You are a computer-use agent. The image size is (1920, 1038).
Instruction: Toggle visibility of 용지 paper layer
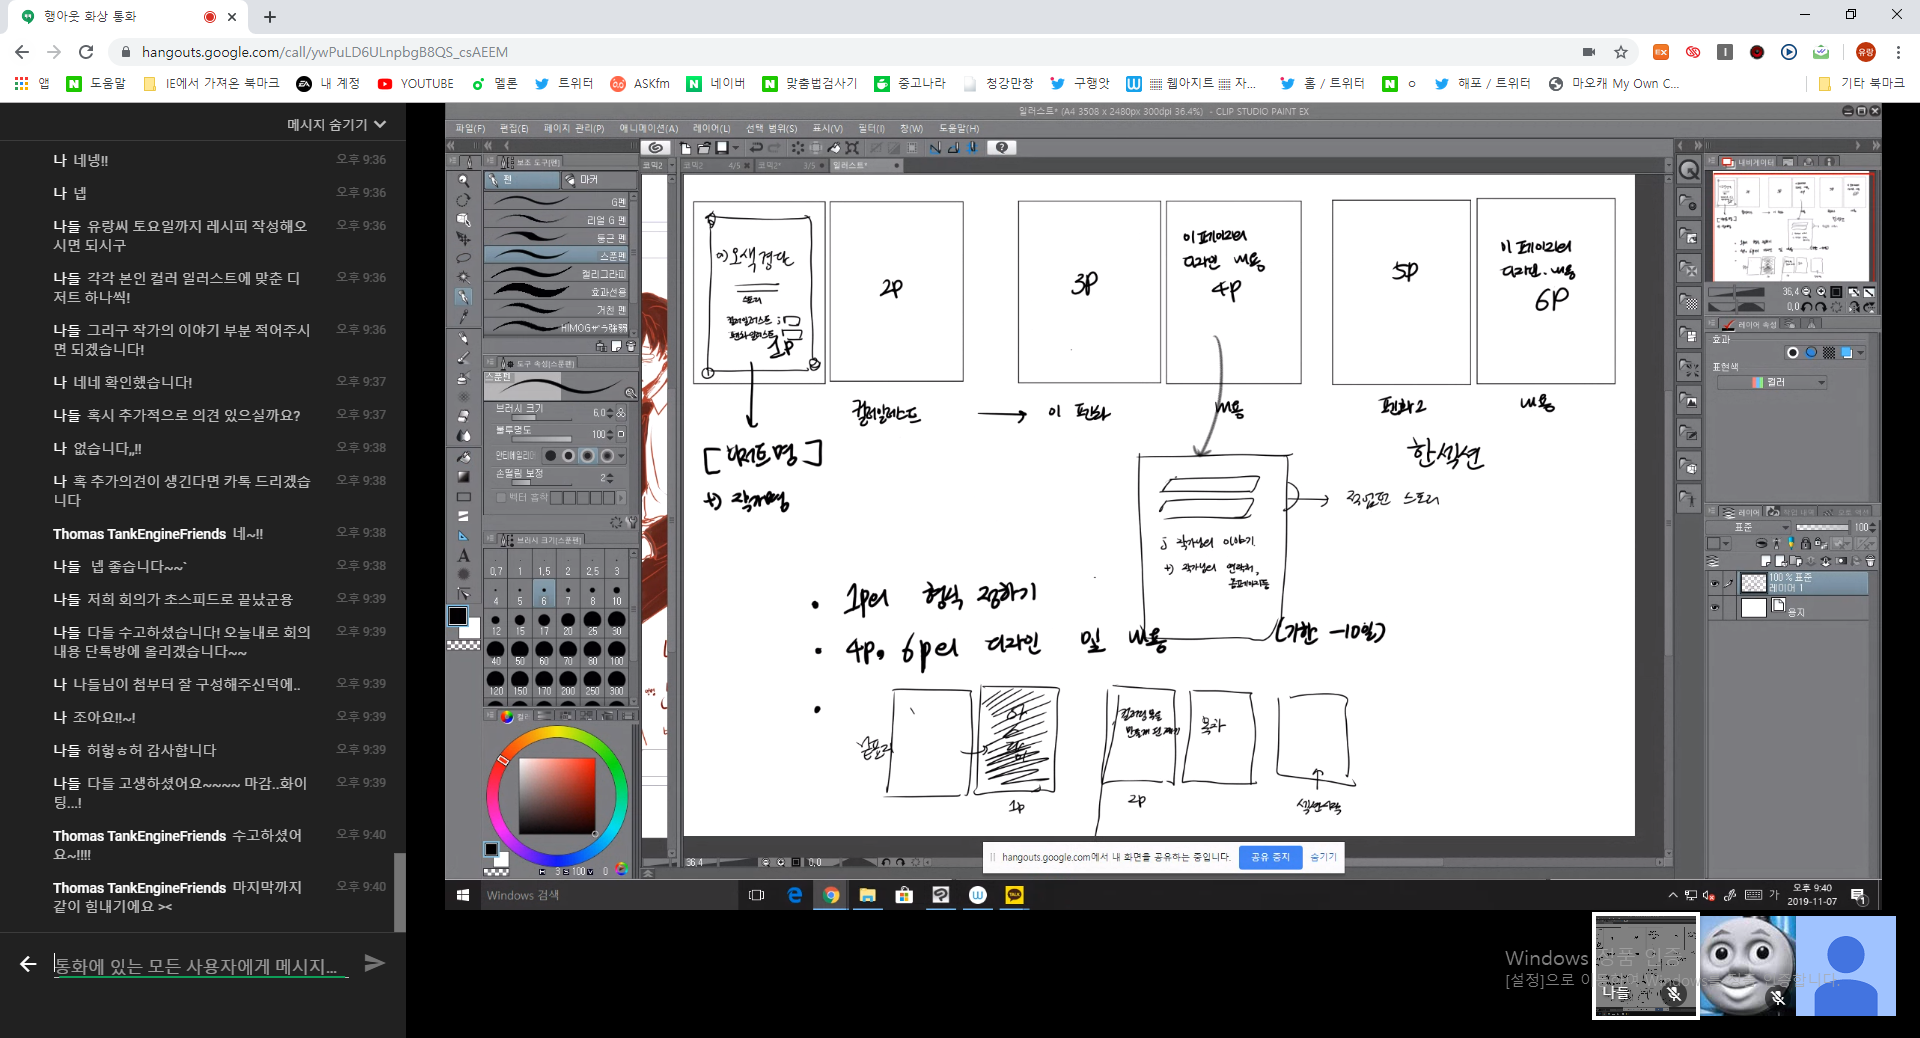click(1715, 607)
